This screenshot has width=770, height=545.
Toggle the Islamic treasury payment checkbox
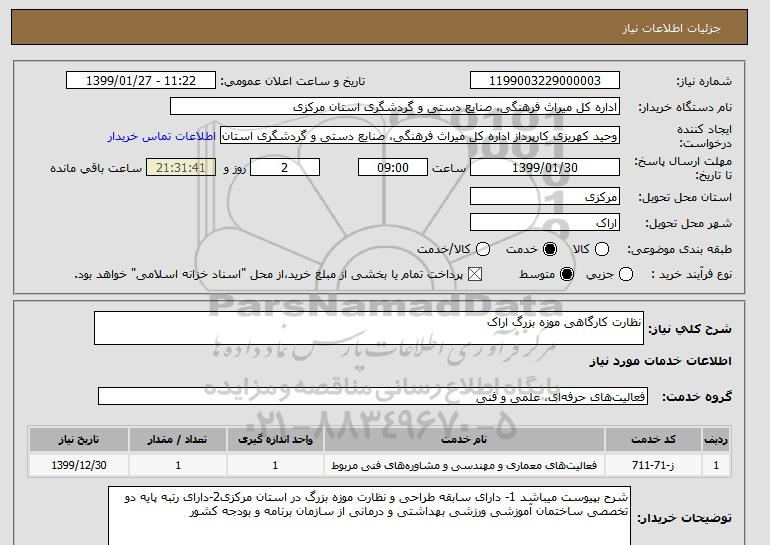coord(474,274)
